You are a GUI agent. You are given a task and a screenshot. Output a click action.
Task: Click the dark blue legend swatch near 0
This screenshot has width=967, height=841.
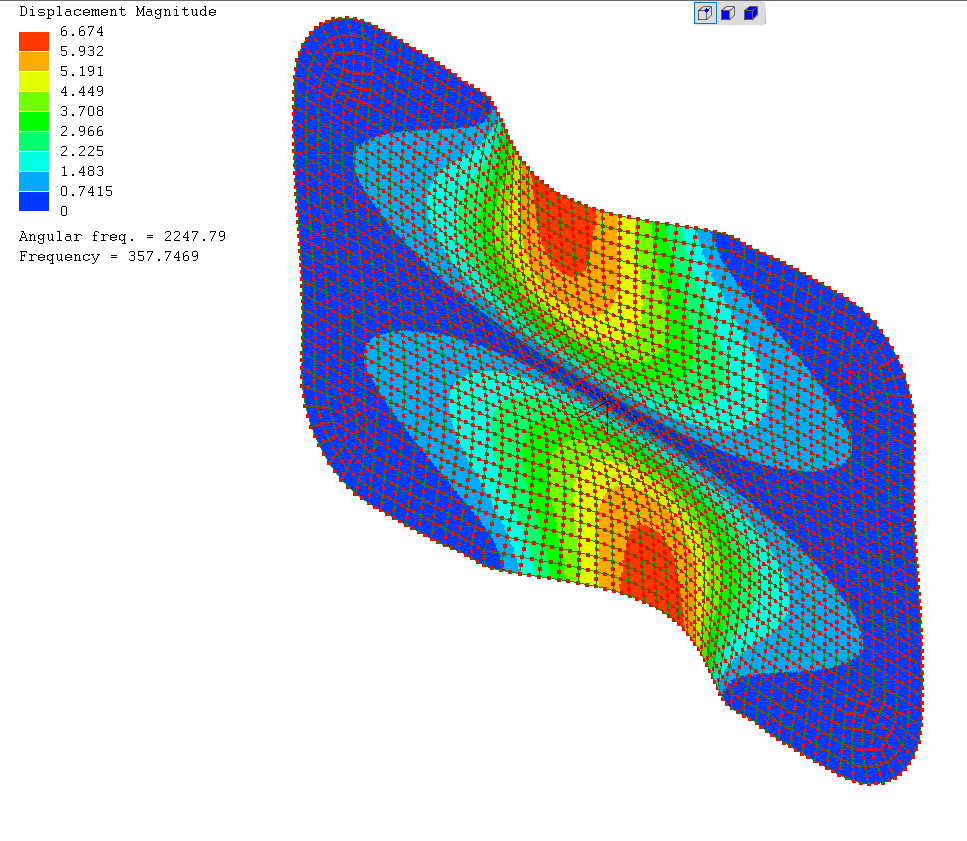click(x=34, y=202)
